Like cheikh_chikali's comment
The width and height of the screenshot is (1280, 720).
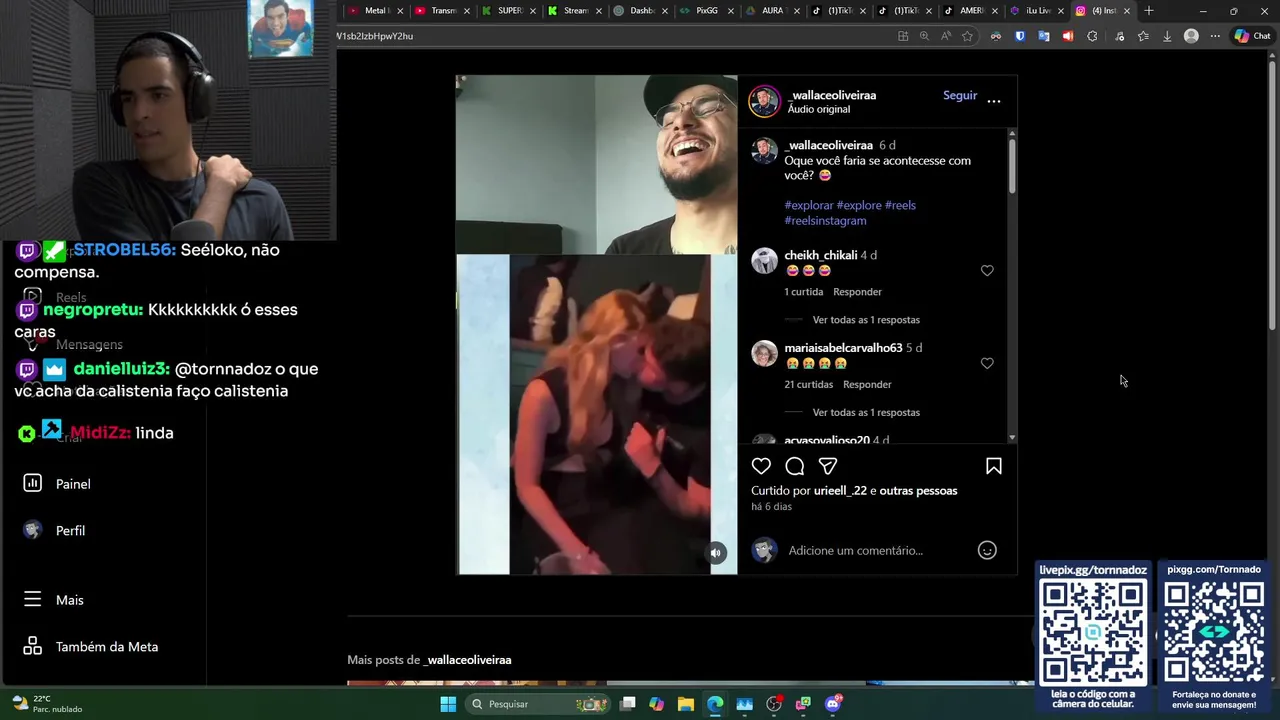pyautogui.click(x=987, y=271)
